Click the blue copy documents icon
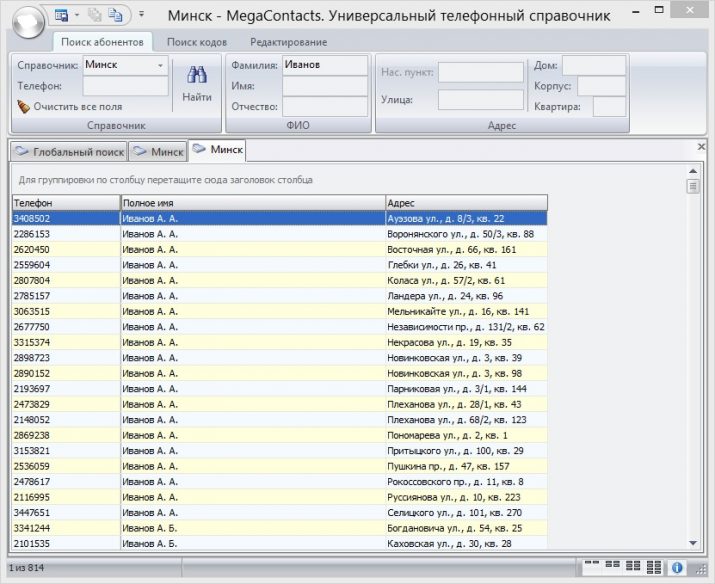The width and height of the screenshot is (715, 584). point(115,15)
